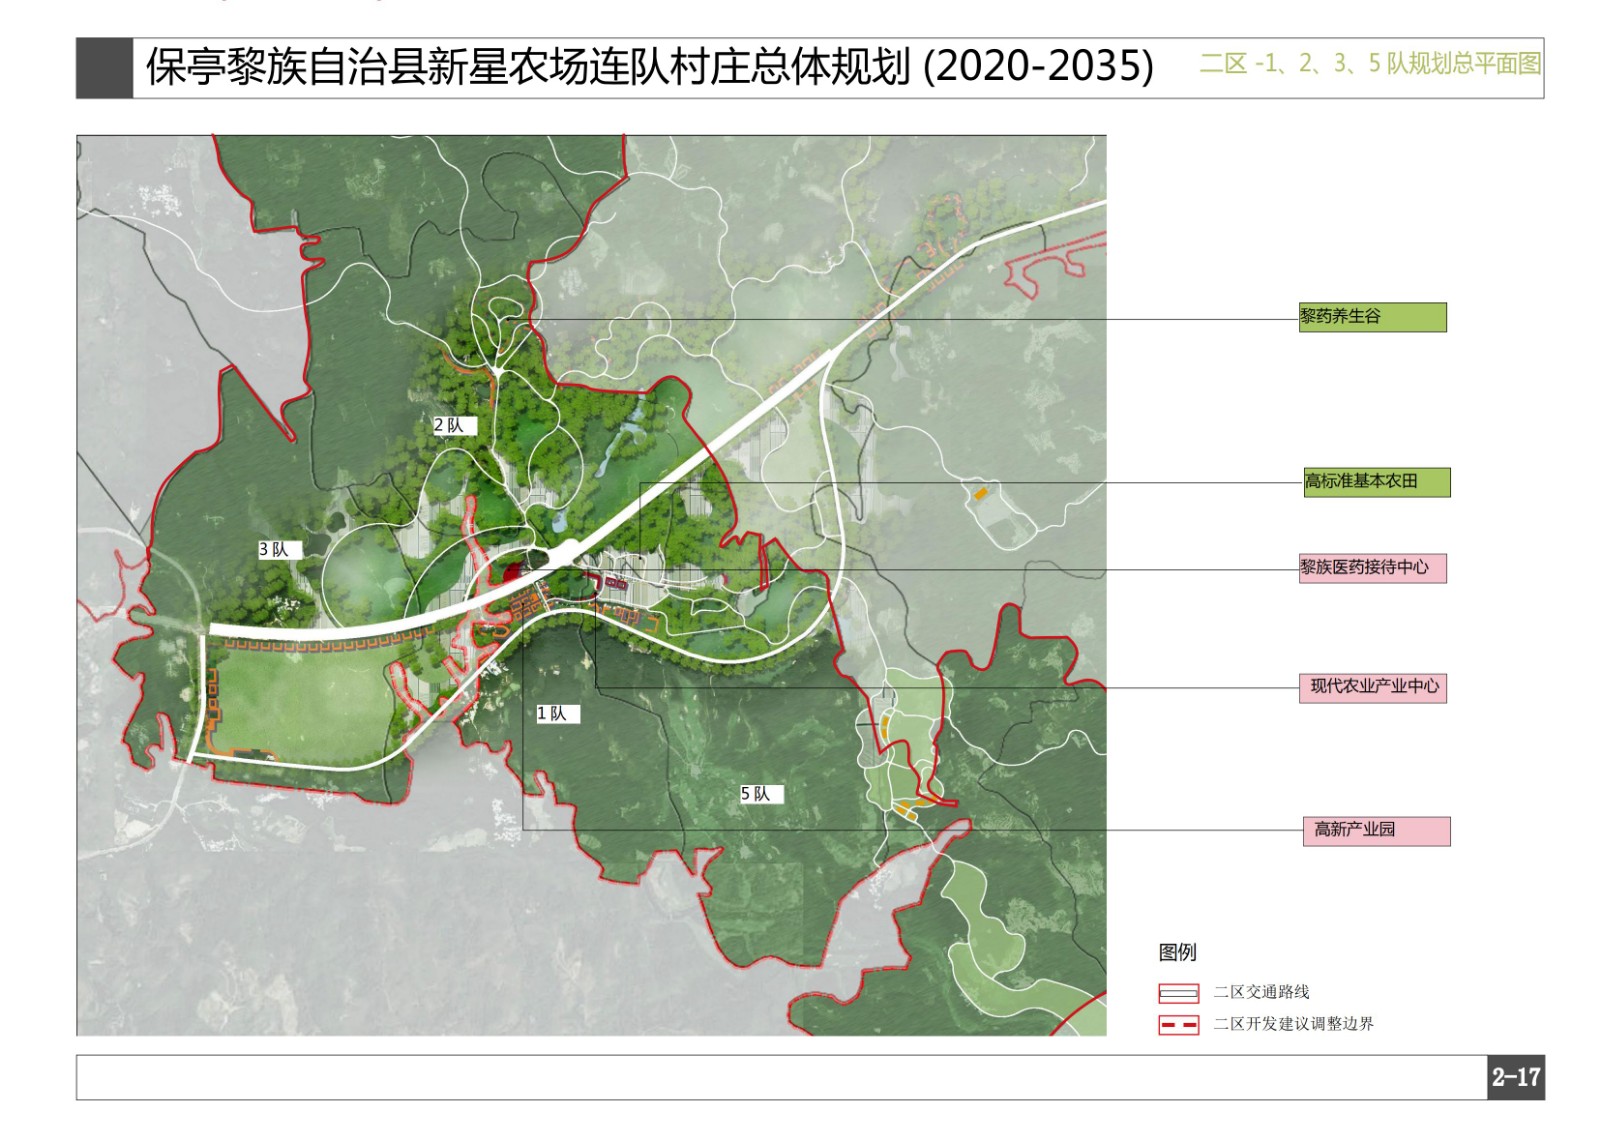Click the 1 队 map label

coord(555,714)
